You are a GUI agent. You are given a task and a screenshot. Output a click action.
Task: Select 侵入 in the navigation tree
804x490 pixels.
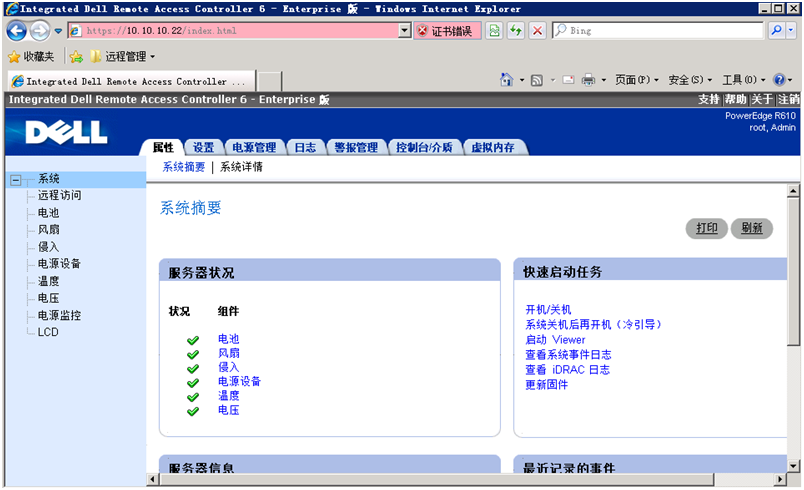[48, 247]
